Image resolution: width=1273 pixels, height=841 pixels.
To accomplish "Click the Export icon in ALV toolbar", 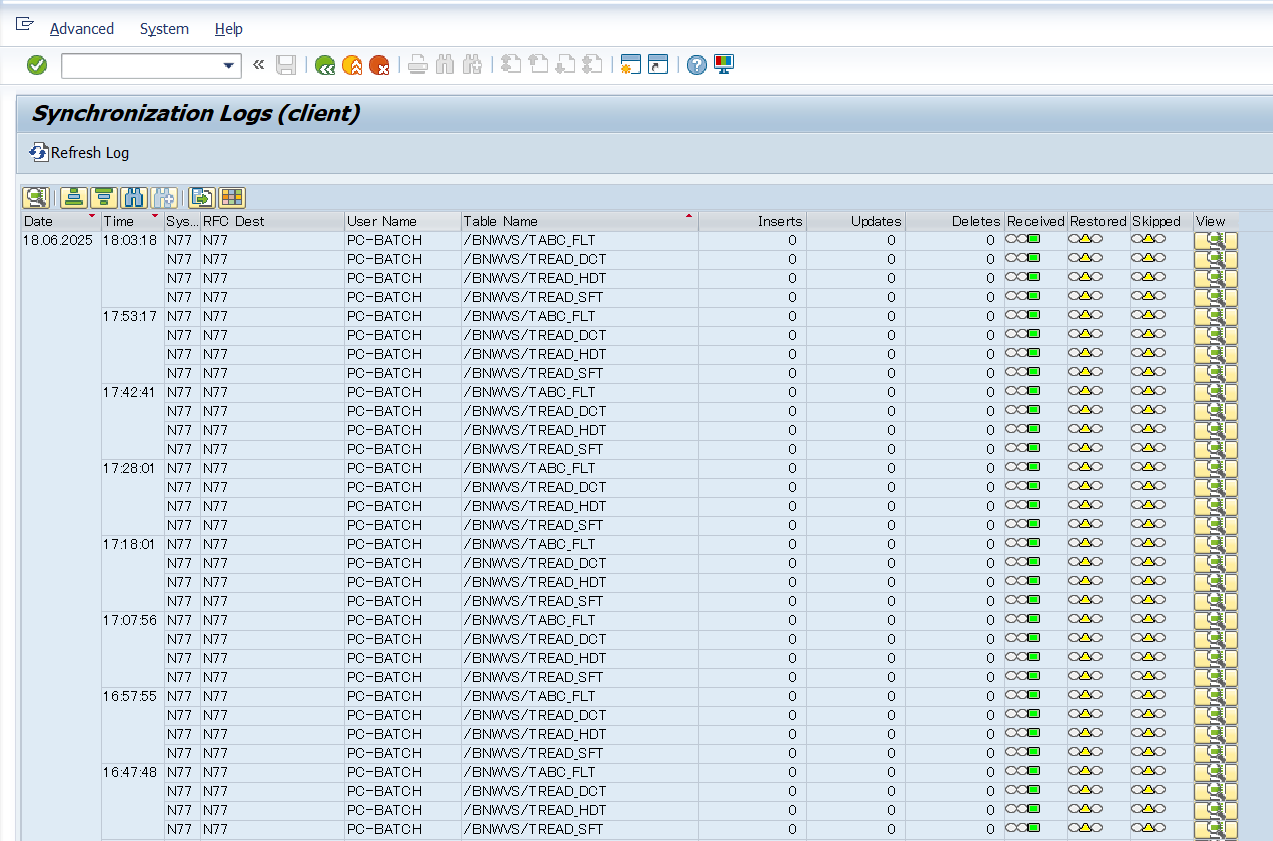I will (202, 198).
